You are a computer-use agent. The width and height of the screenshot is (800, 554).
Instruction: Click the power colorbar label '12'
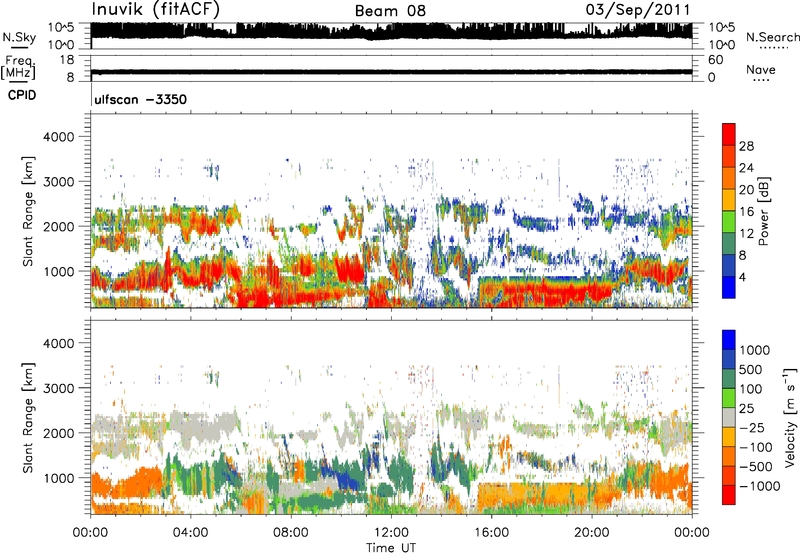746,234
